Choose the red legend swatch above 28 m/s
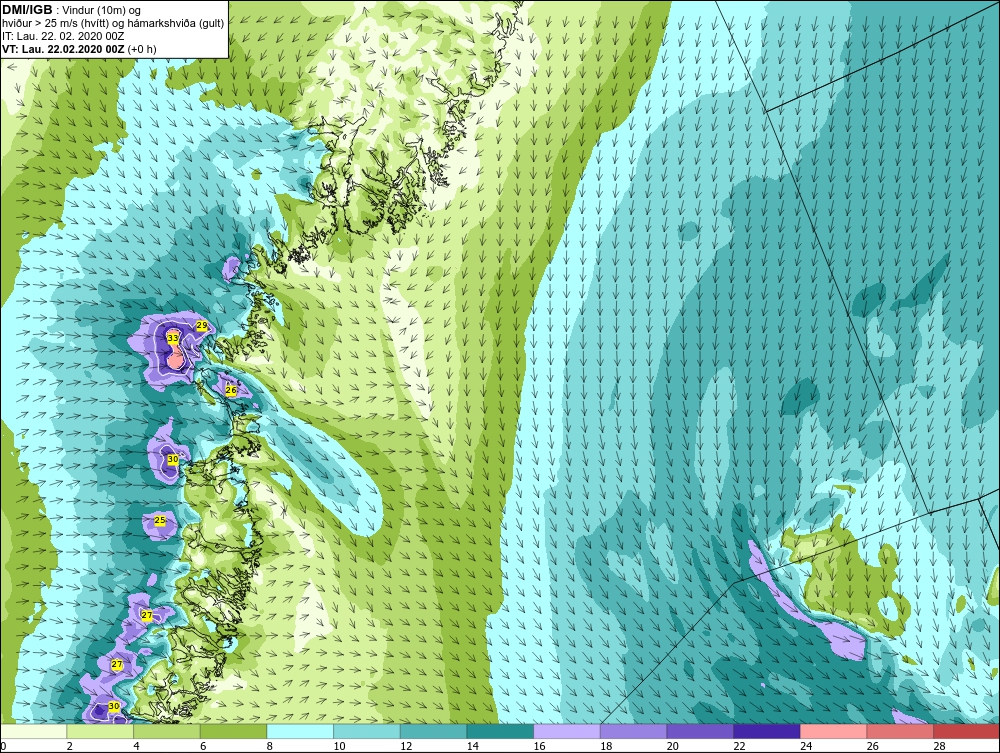The height and width of the screenshot is (753, 1000). [x=966, y=731]
